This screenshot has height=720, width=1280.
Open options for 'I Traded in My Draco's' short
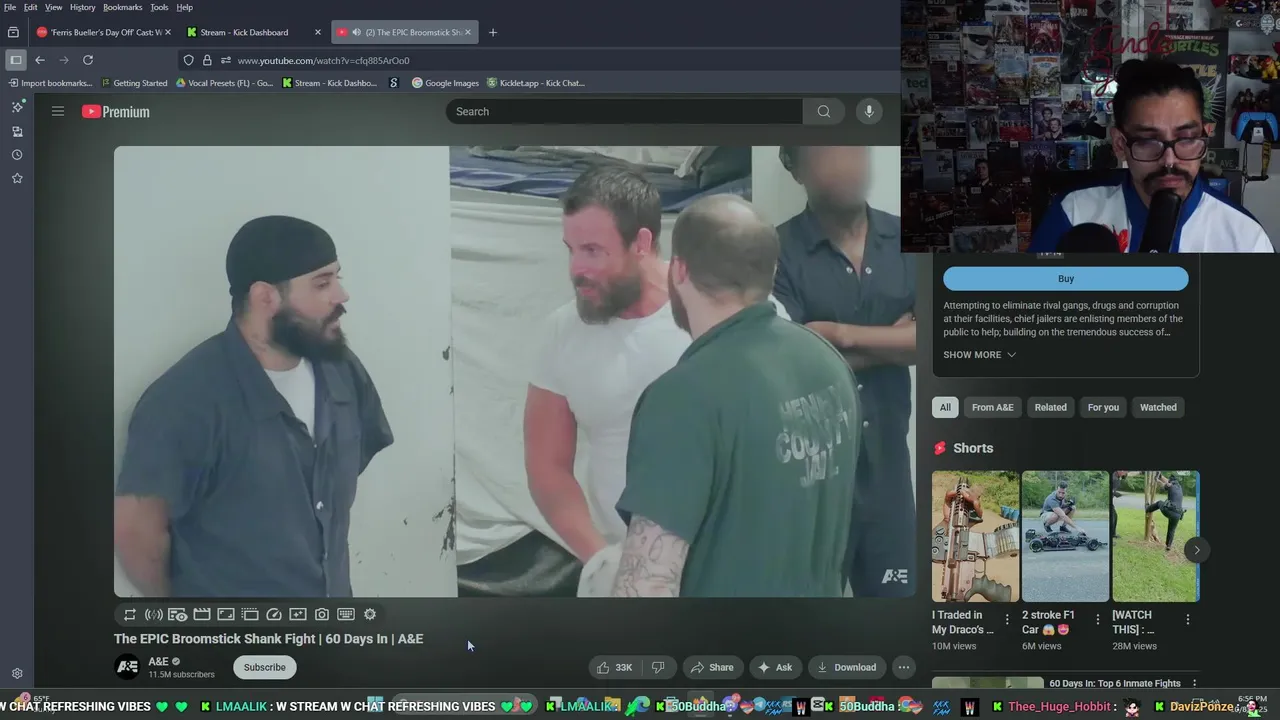[1007, 620]
